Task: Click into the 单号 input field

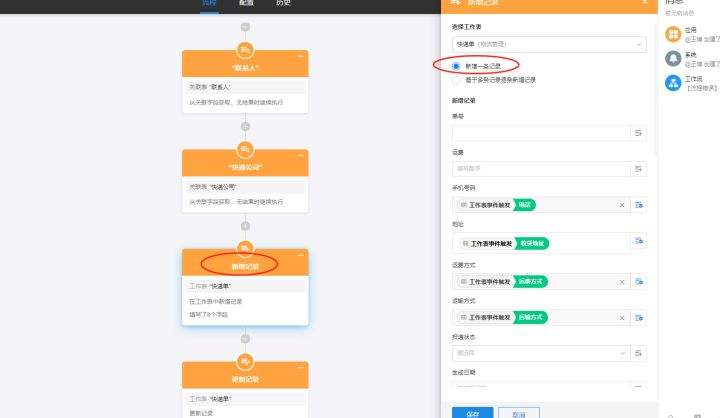Action: point(541,133)
